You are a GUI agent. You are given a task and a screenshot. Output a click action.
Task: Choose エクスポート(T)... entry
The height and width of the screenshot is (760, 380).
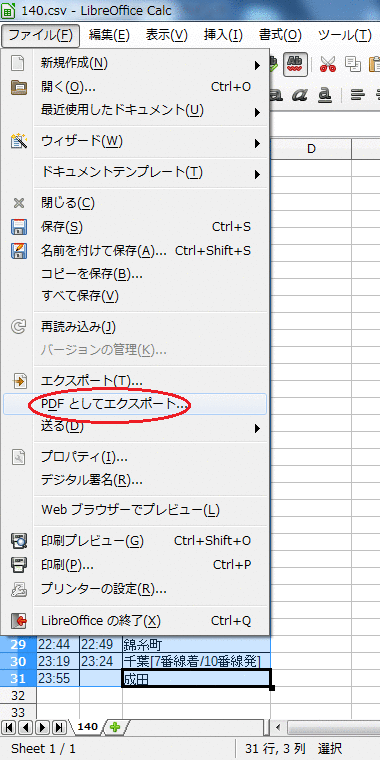click(135, 381)
